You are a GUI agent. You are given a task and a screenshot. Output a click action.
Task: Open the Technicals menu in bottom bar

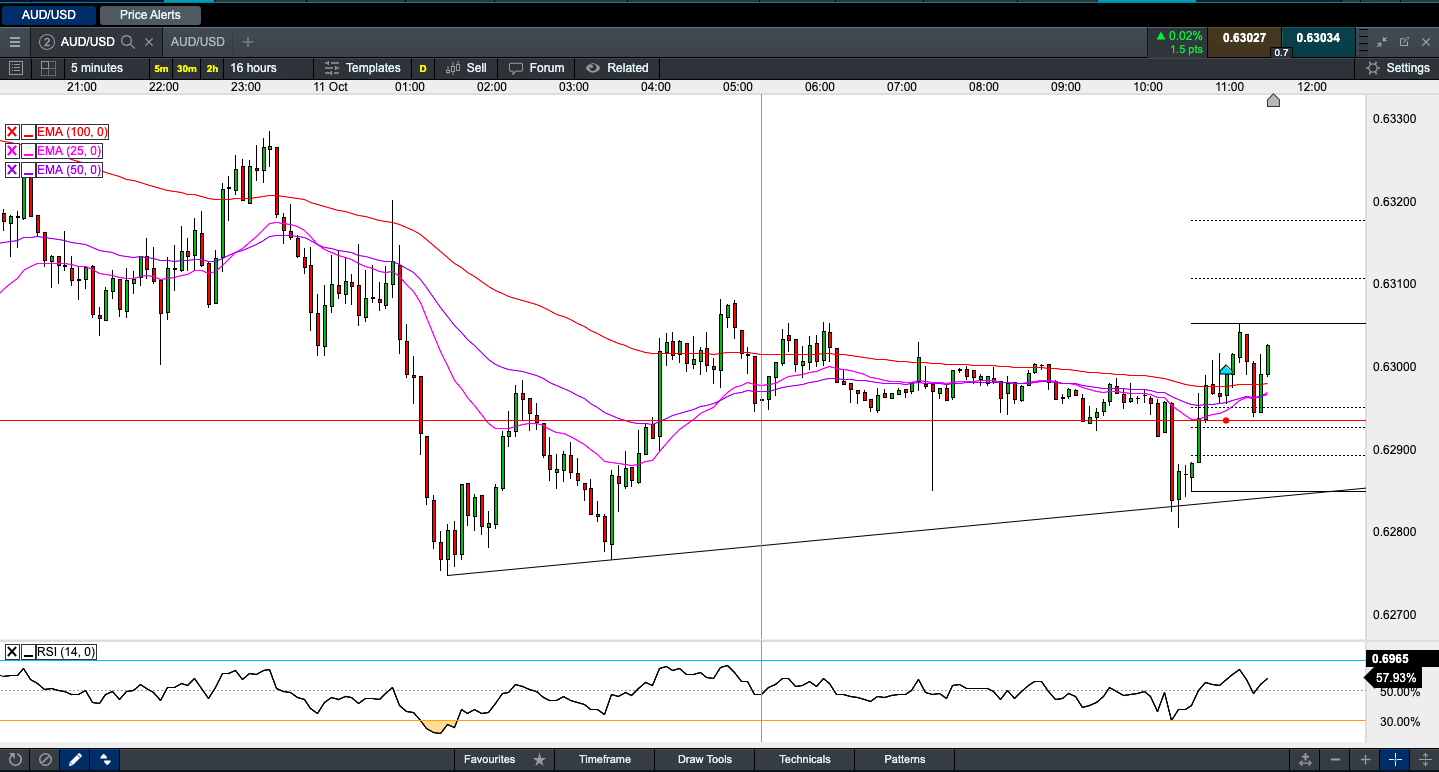[x=804, y=759]
